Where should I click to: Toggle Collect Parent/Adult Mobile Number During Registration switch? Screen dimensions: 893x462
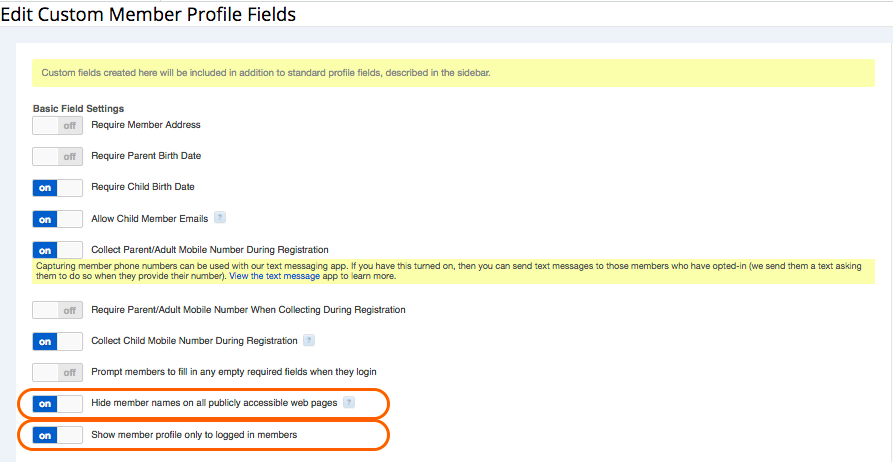[58, 250]
